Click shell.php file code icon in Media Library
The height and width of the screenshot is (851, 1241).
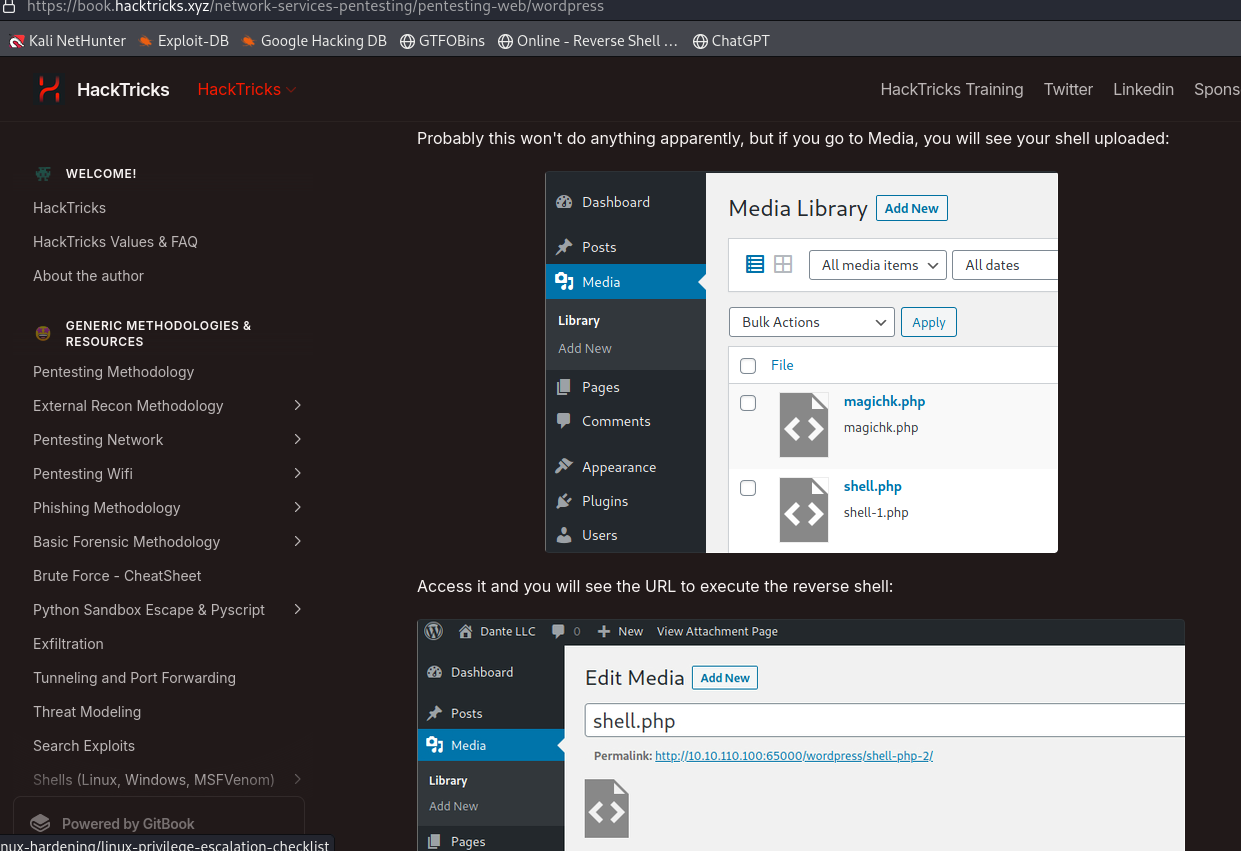(x=804, y=510)
